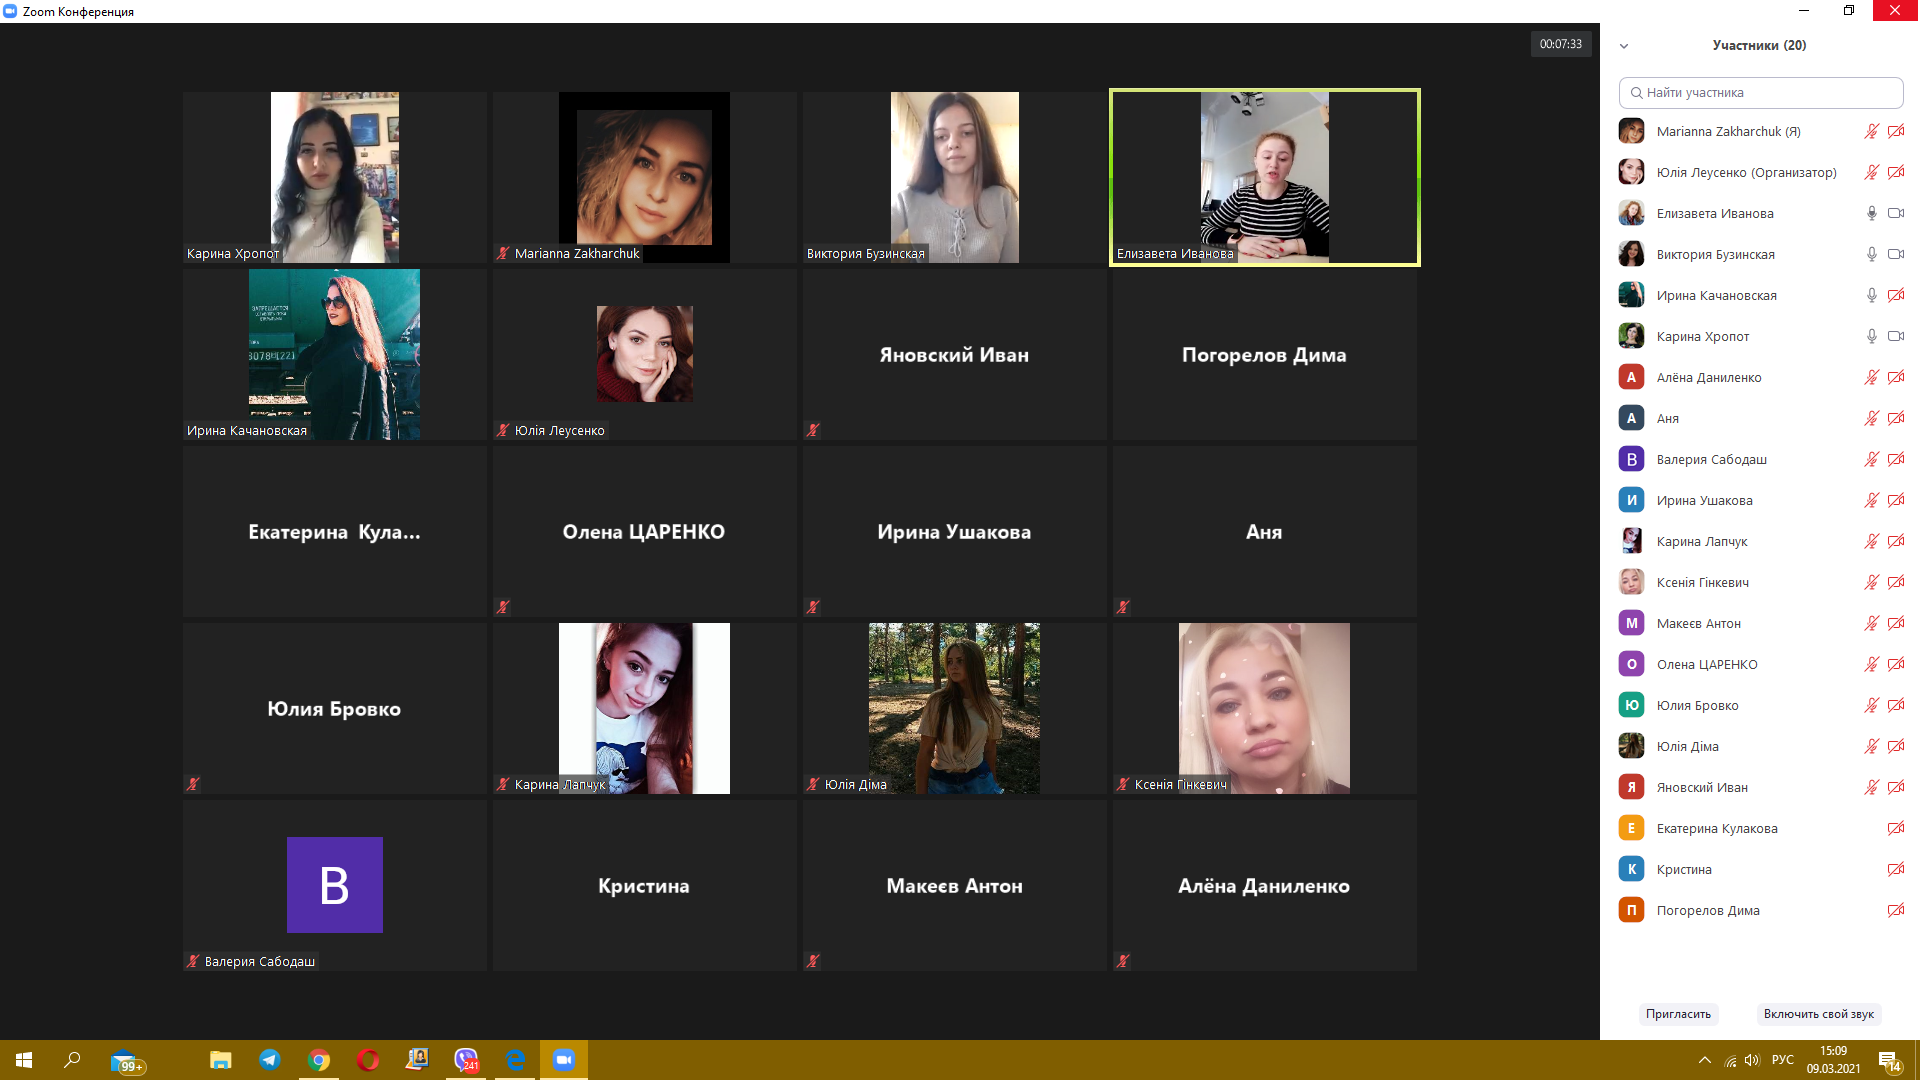This screenshot has width=1920, height=1080.
Task: Click Екатерина Кулакова's camera-off icon in list
Action: tap(1895, 828)
